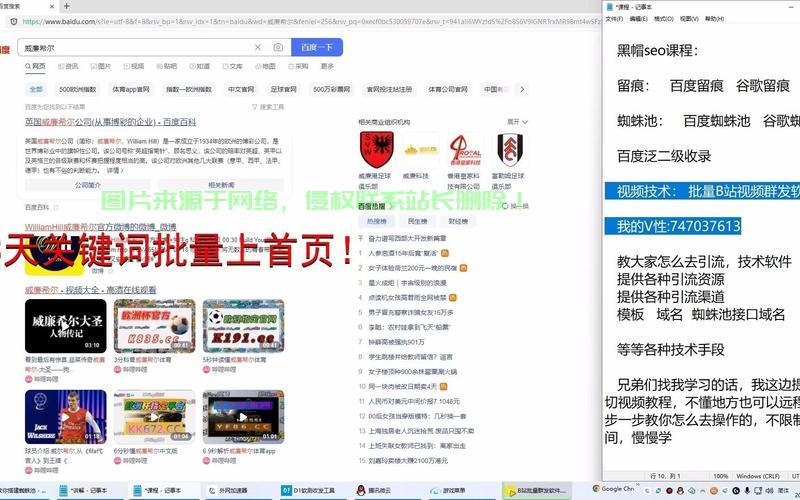Viewport: 800px width, 500px height.
Task: Select the 体育app官网 suggestion chip
Action: coord(131,89)
